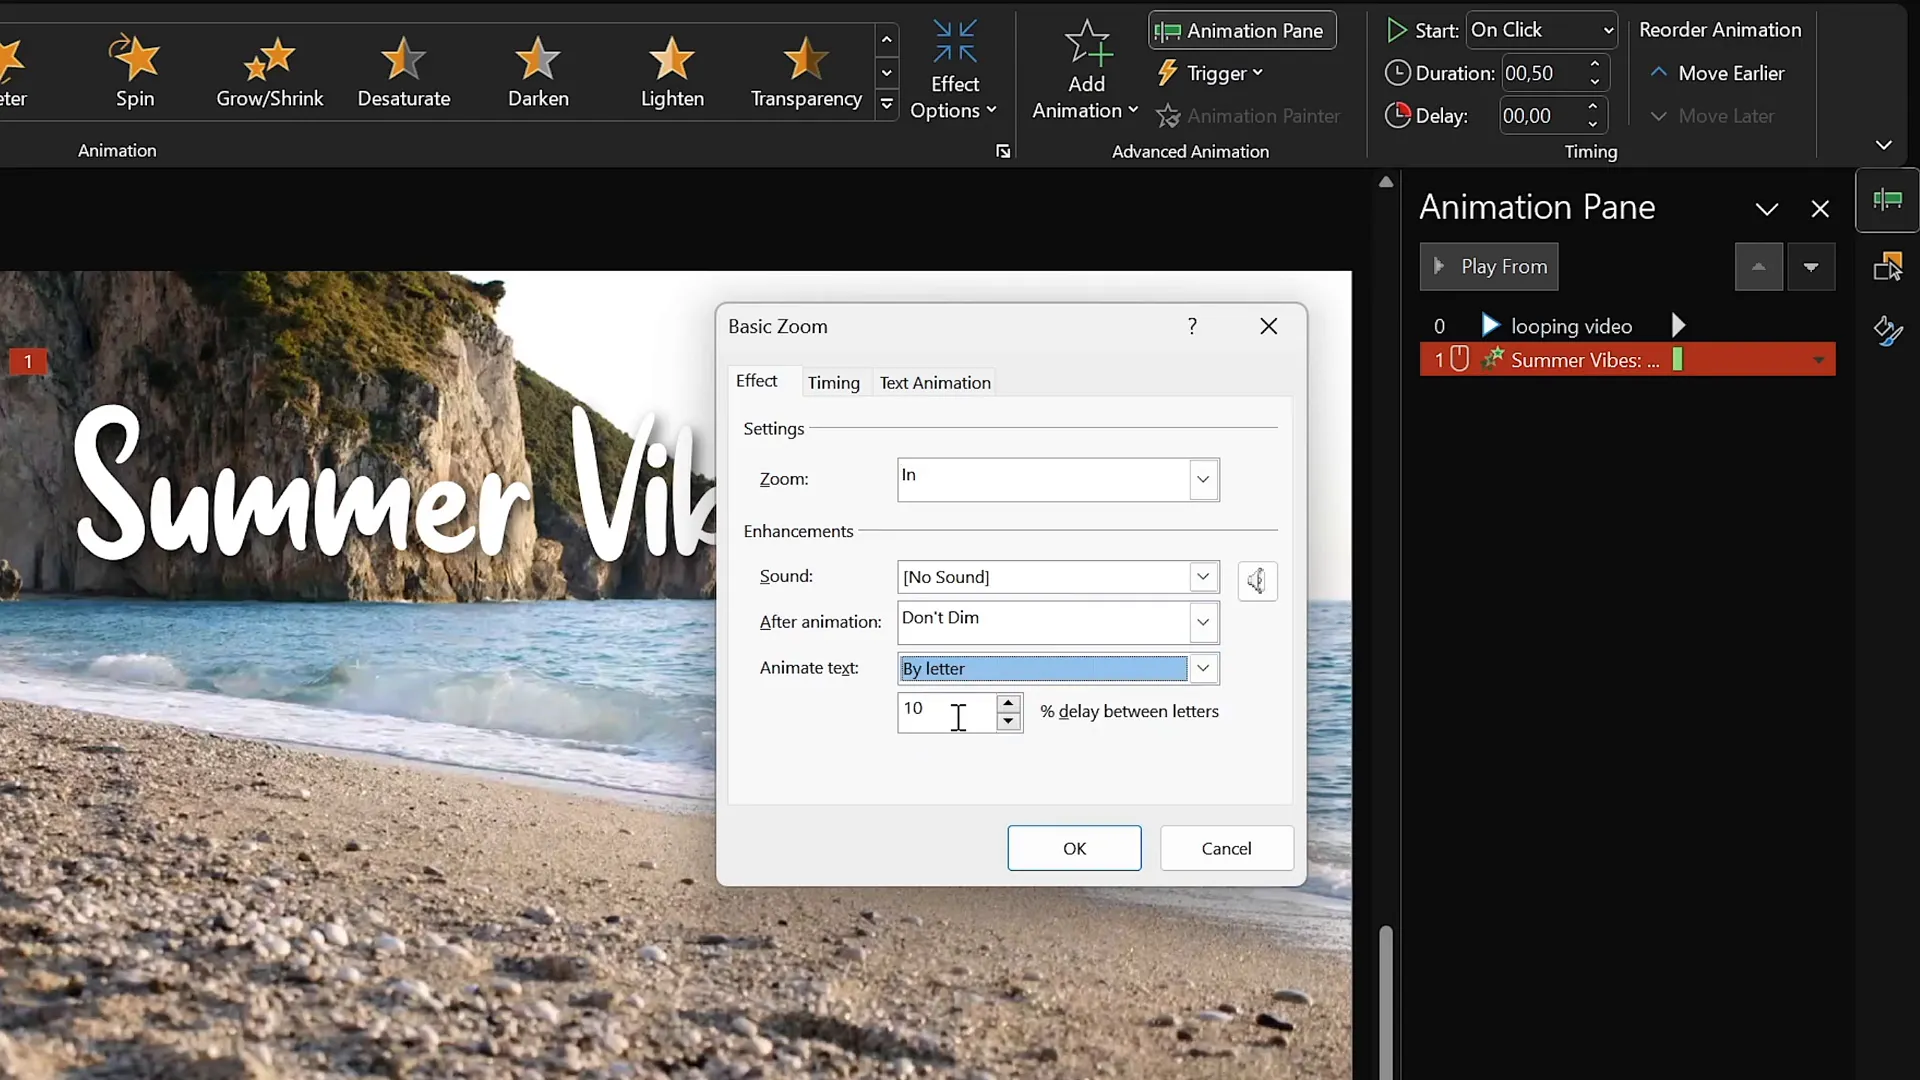The height and width of the screenshot is (1080, 1920).
Task: Close the Animation Pane
Action: click(1820, 209)
